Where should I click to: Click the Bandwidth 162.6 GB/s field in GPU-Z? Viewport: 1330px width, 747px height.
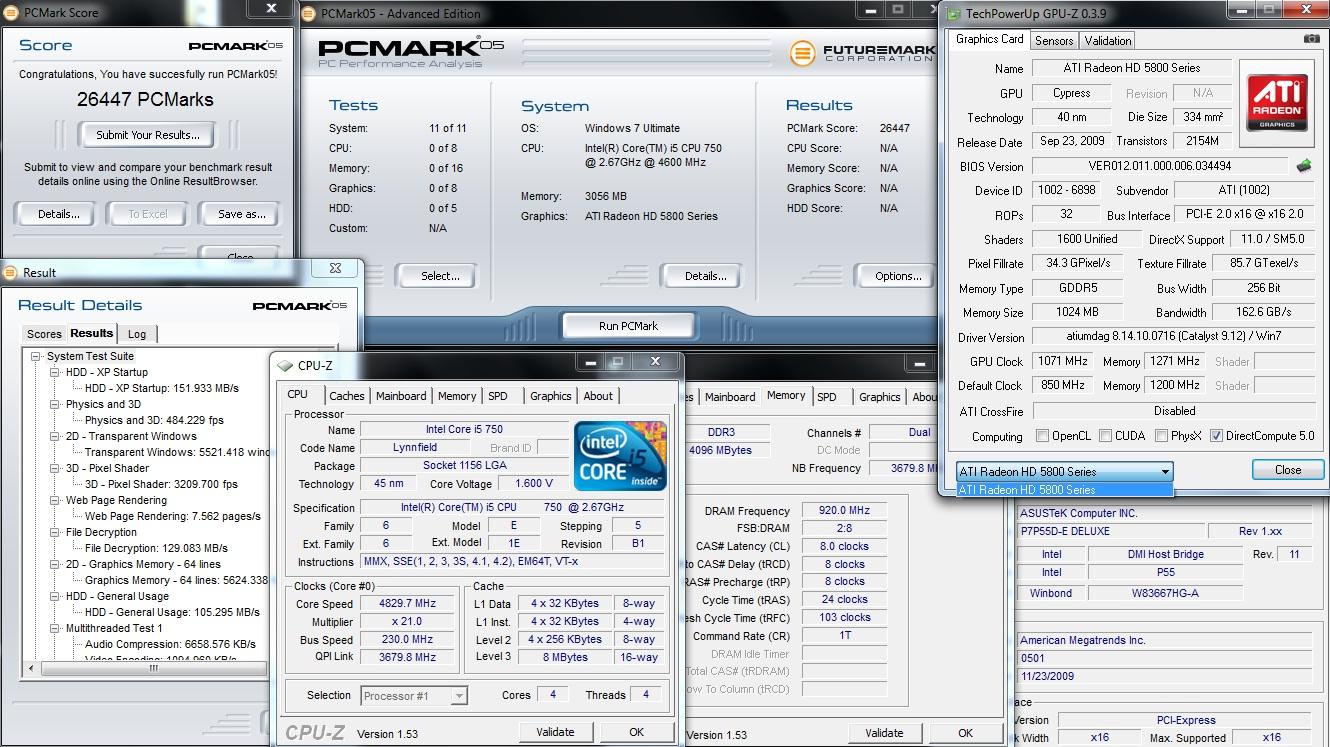click(x=1264, y=313)
